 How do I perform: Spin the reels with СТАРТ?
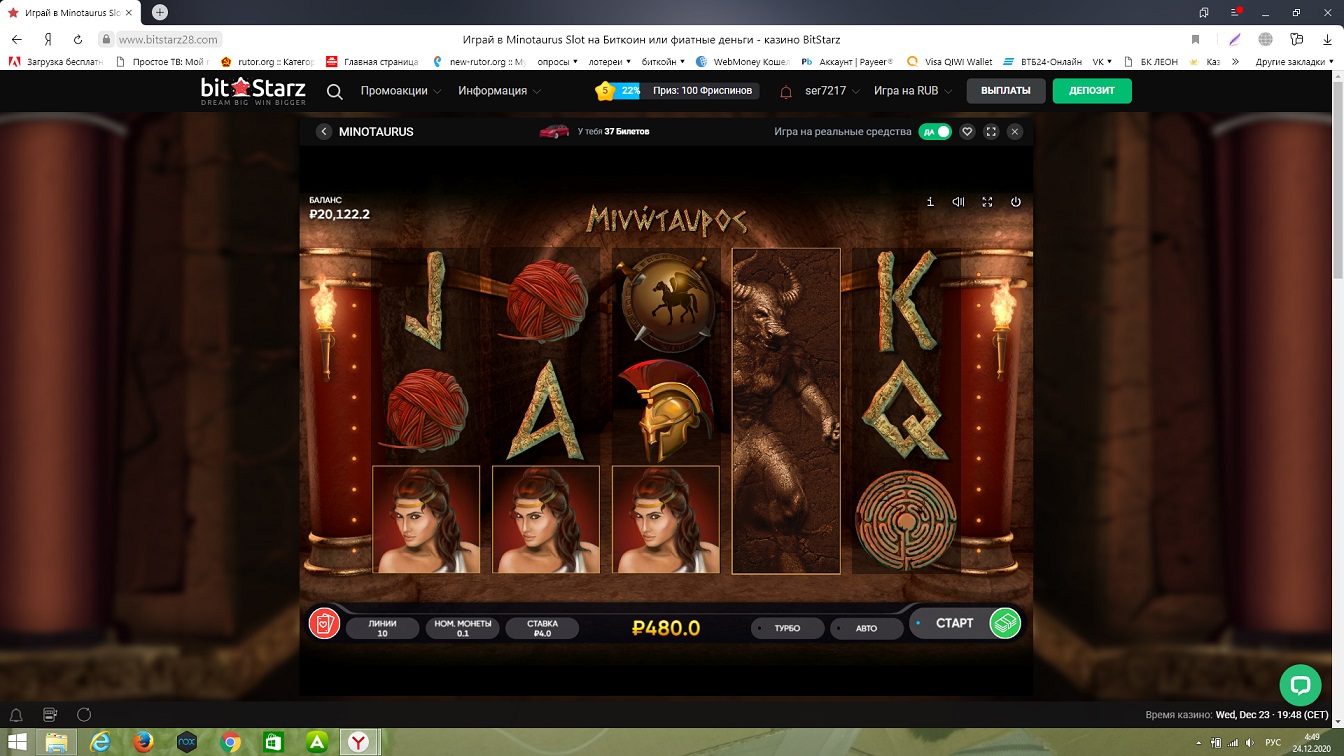(954, 623)
